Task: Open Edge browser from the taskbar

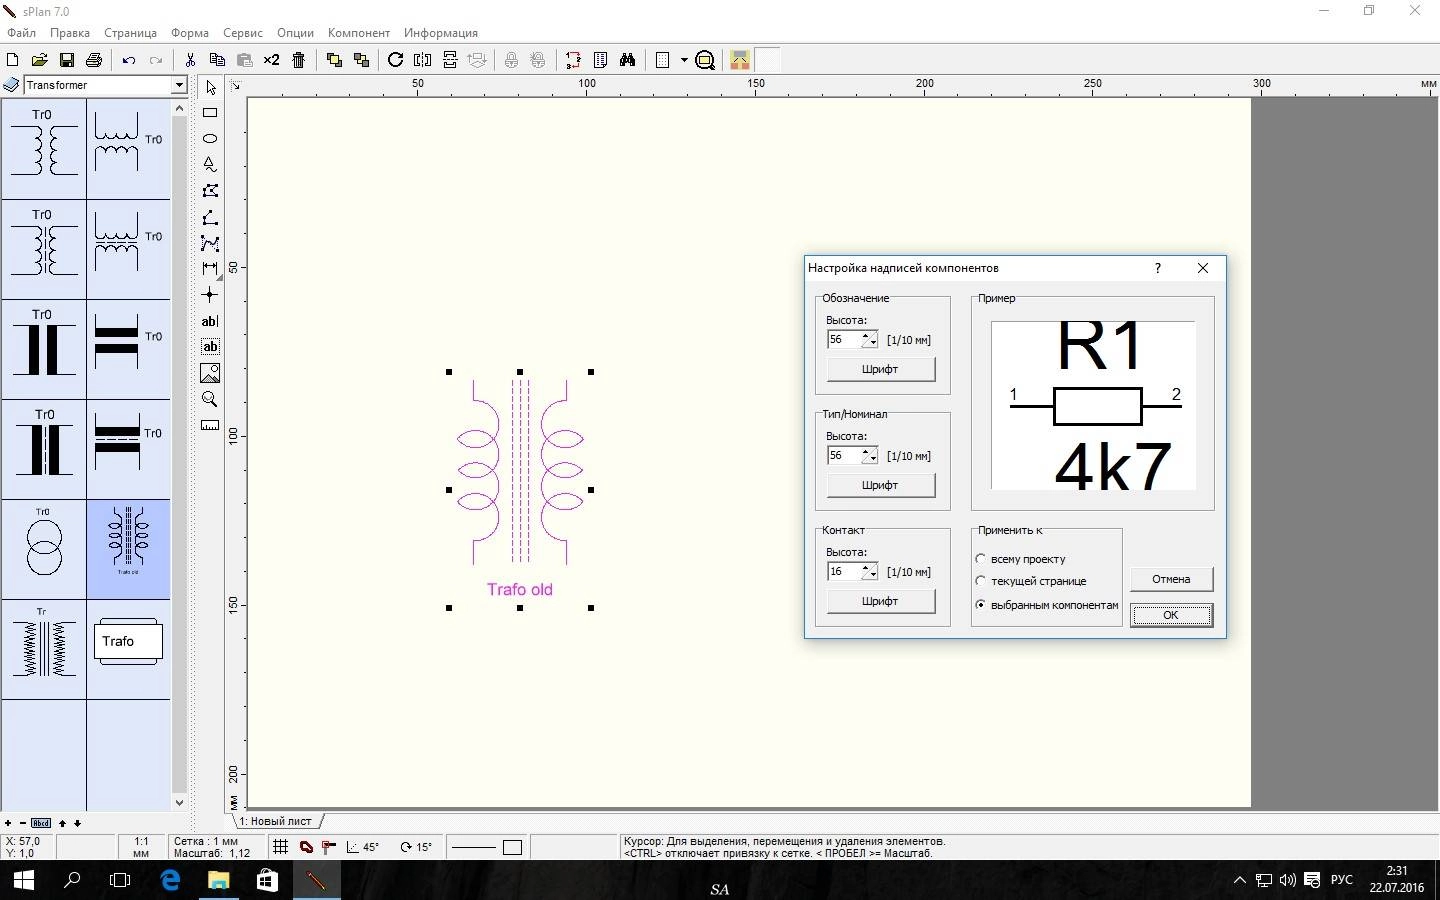Action: 170,880
